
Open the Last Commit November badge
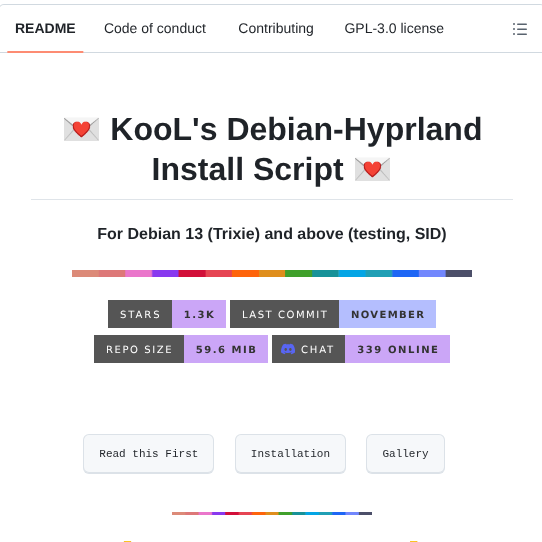pyautogui.click(x=333, y=314)
